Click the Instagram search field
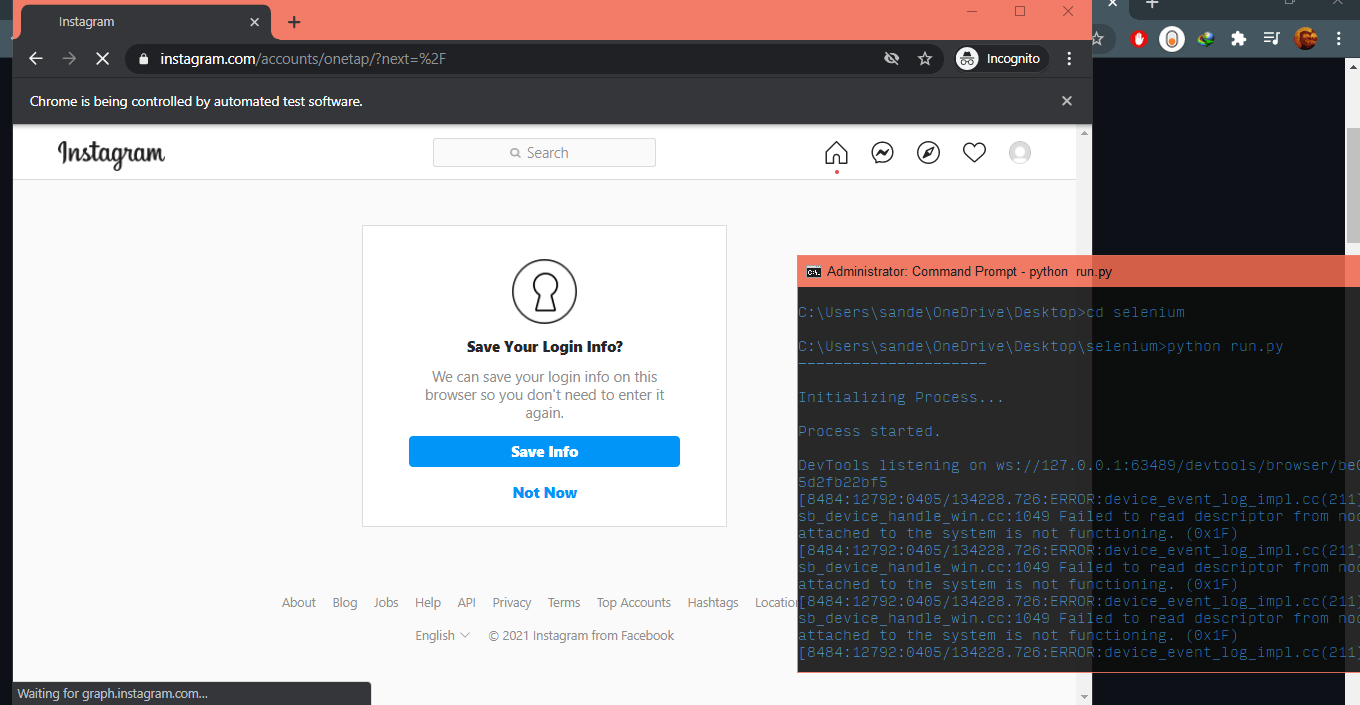1360x705 pixels. (x=544, y=152)
